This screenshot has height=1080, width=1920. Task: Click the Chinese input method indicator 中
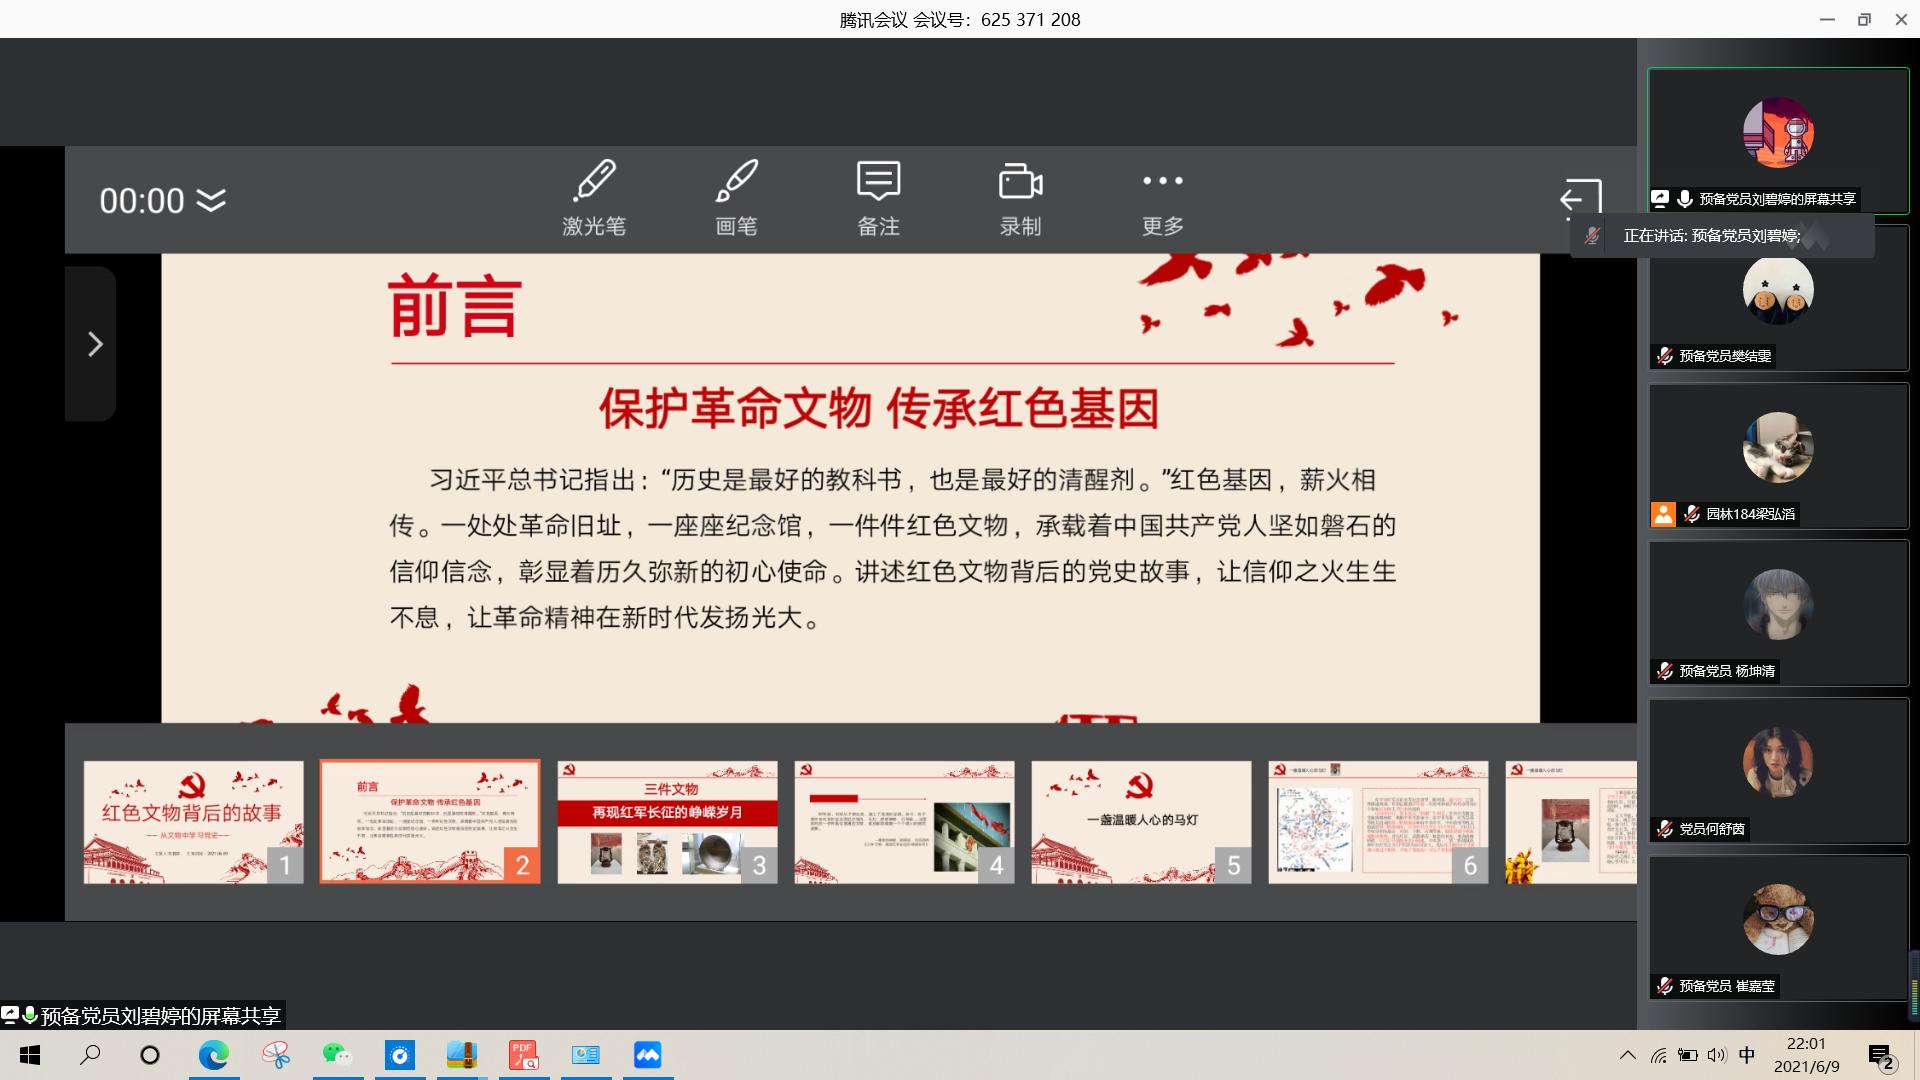[1747, 1055]
